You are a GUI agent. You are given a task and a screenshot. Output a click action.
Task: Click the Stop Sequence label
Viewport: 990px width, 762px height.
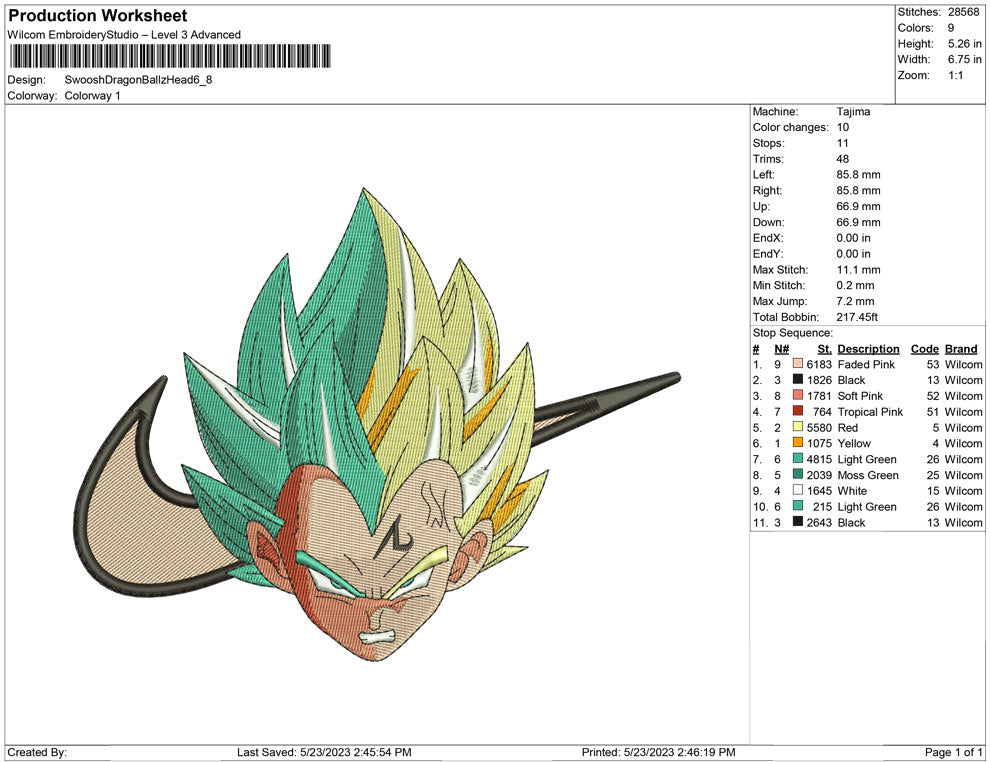[792, 333]
